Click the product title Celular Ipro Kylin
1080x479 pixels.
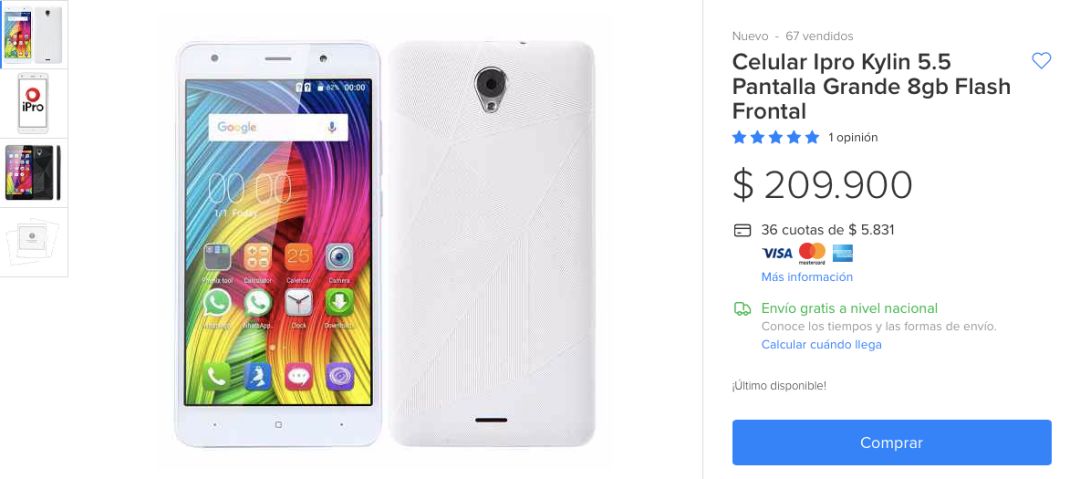(x=871, y=86)
